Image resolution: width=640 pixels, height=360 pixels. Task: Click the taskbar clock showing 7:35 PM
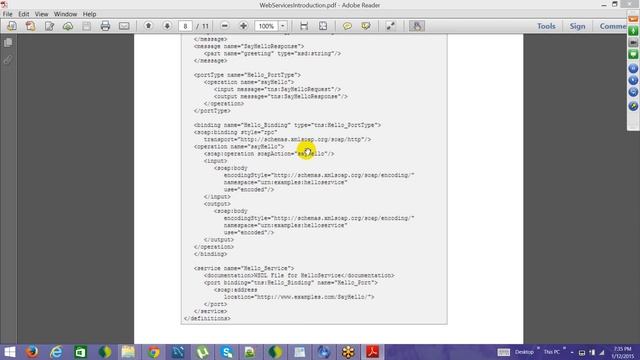pyautogui.click(x=622, y=352)
